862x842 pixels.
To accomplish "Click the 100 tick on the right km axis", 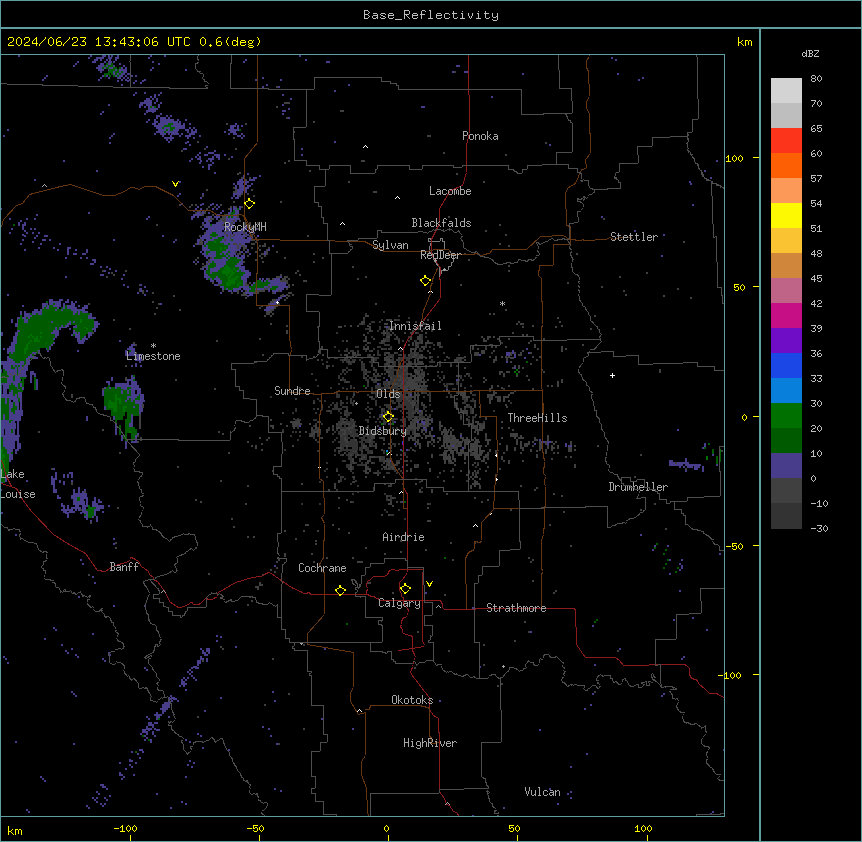I will click(x=734, y=158).
